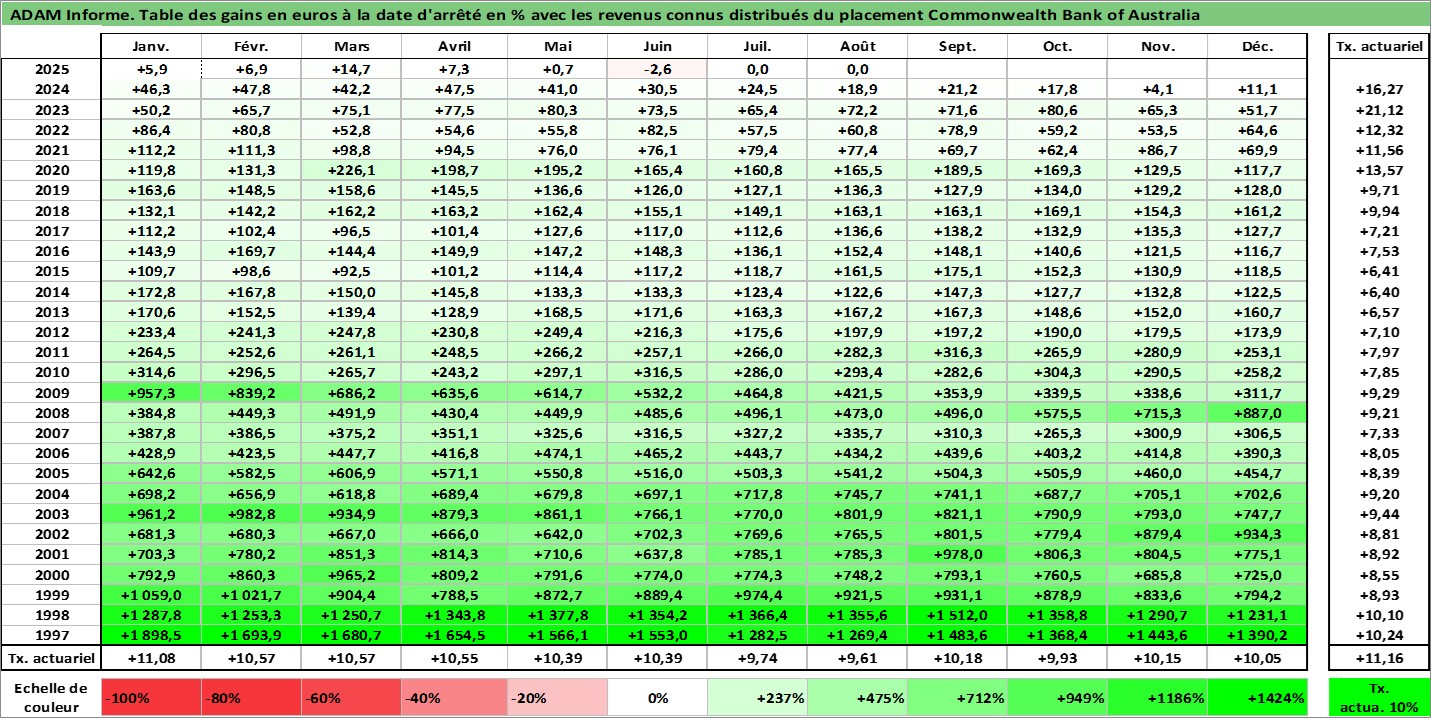Click the +745,7 cell in August 2004

coord(856,494)
